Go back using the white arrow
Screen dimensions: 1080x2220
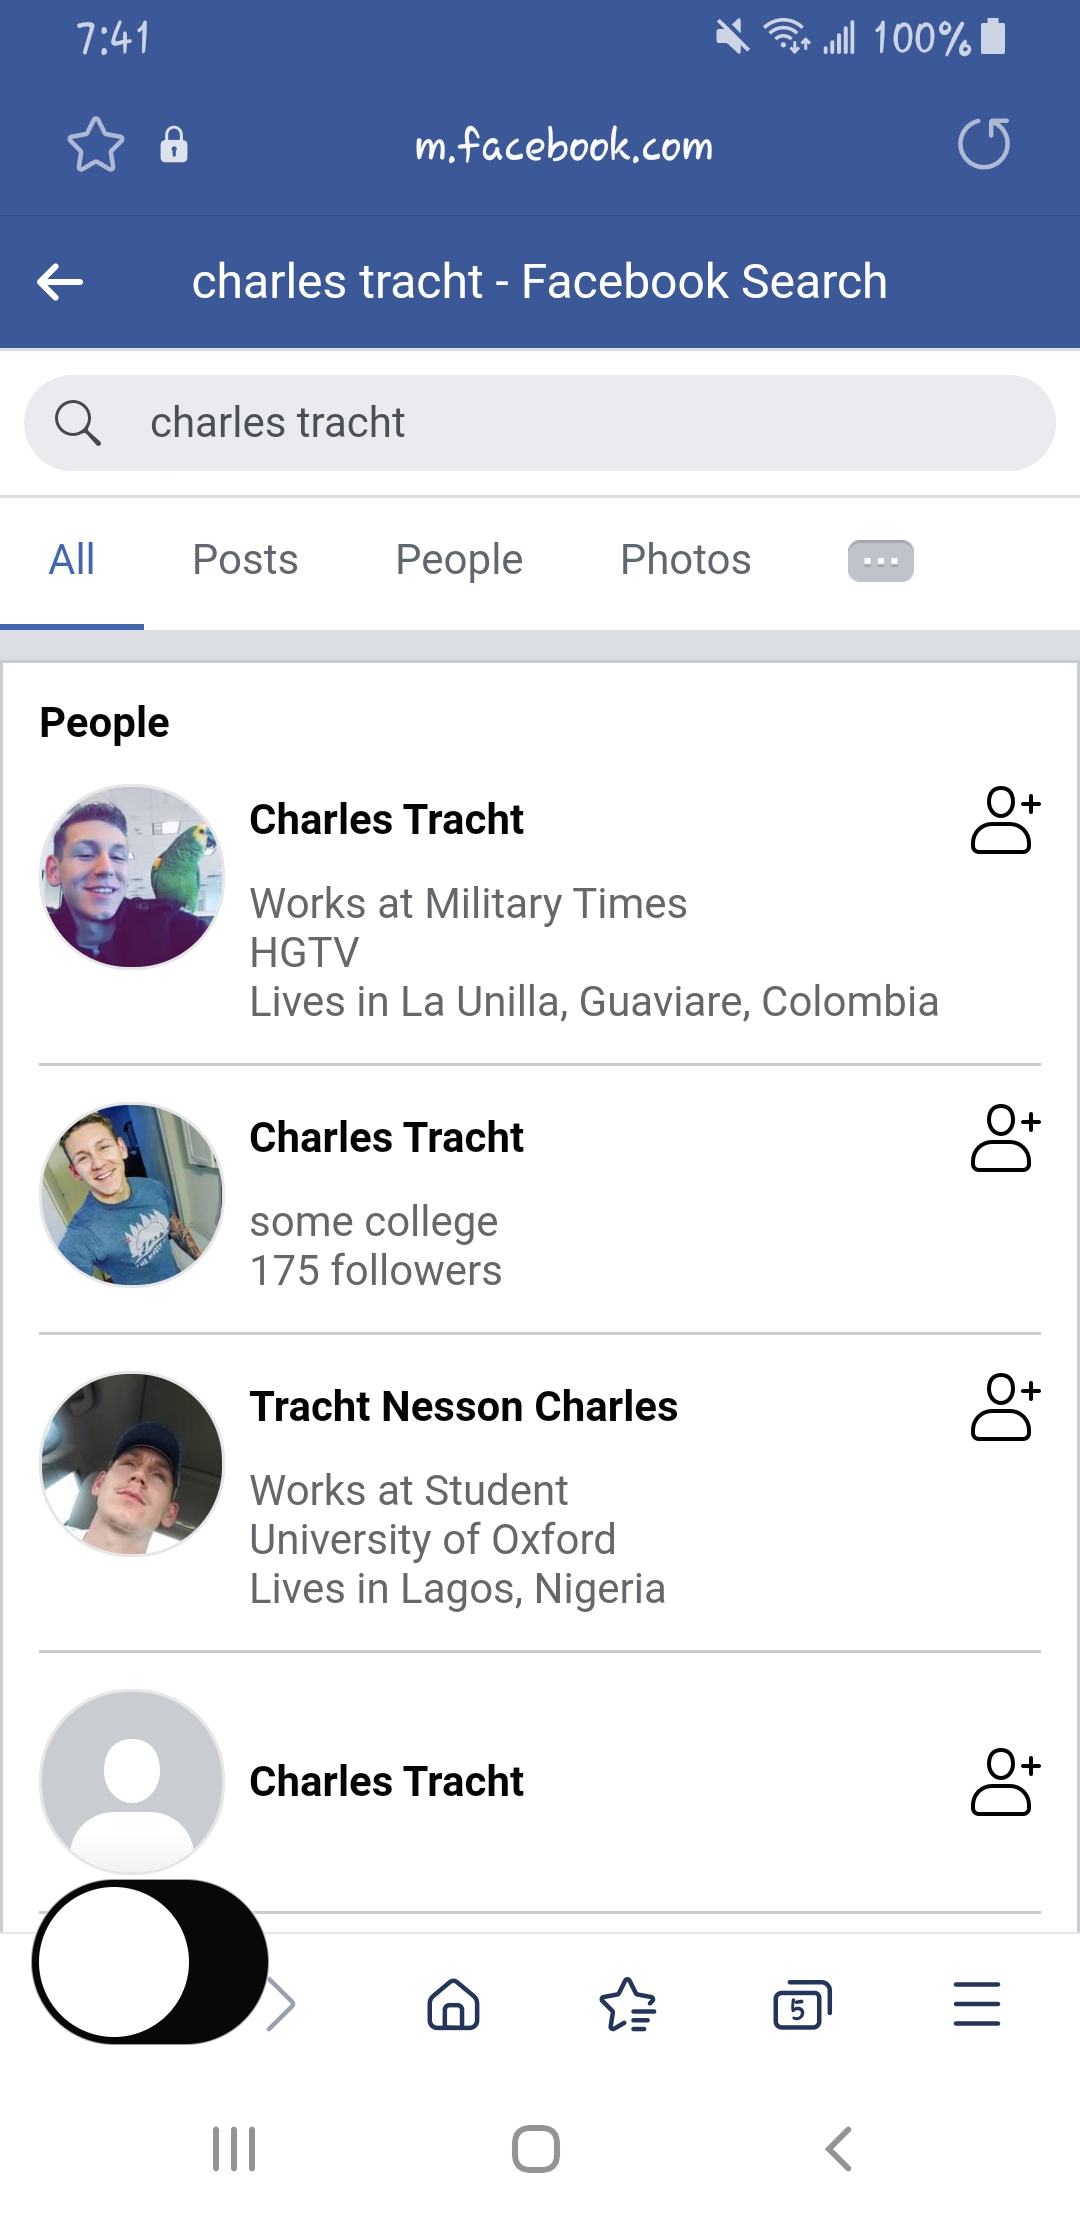tap(60, 282)
